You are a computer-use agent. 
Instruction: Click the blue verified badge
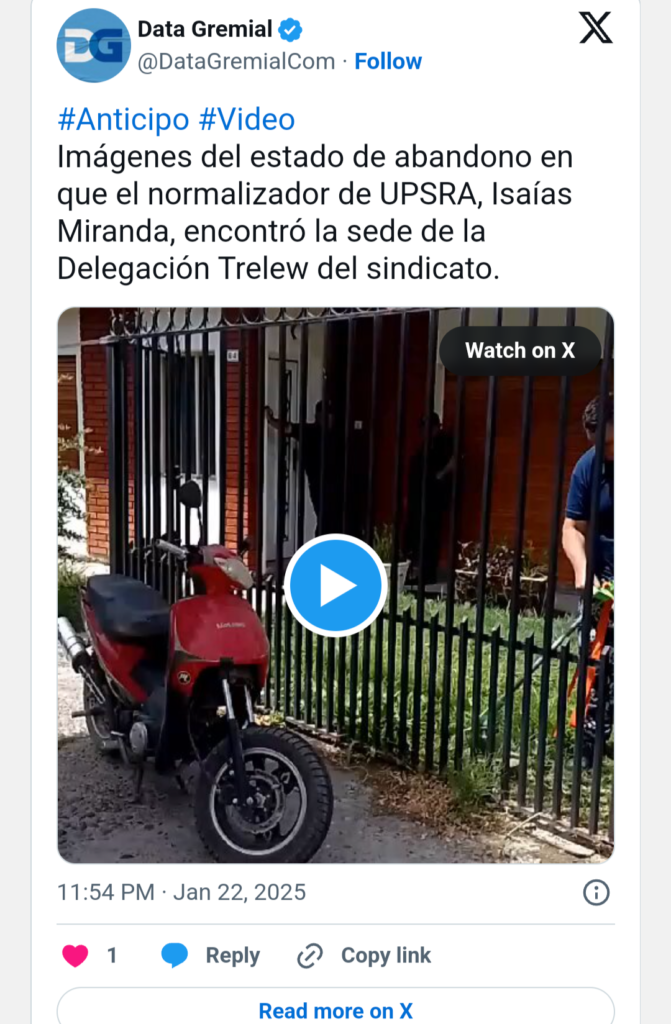(290, 29)
